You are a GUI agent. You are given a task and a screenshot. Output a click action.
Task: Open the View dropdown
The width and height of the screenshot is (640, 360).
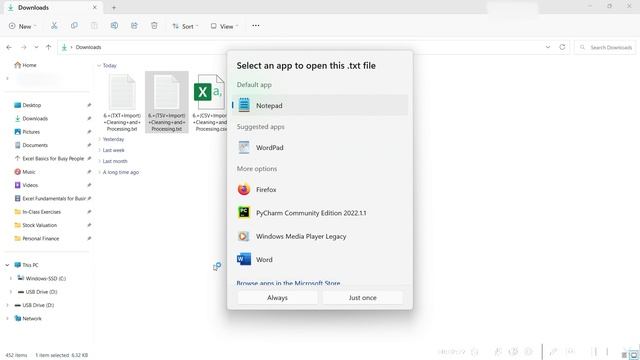tap(224, 26)
